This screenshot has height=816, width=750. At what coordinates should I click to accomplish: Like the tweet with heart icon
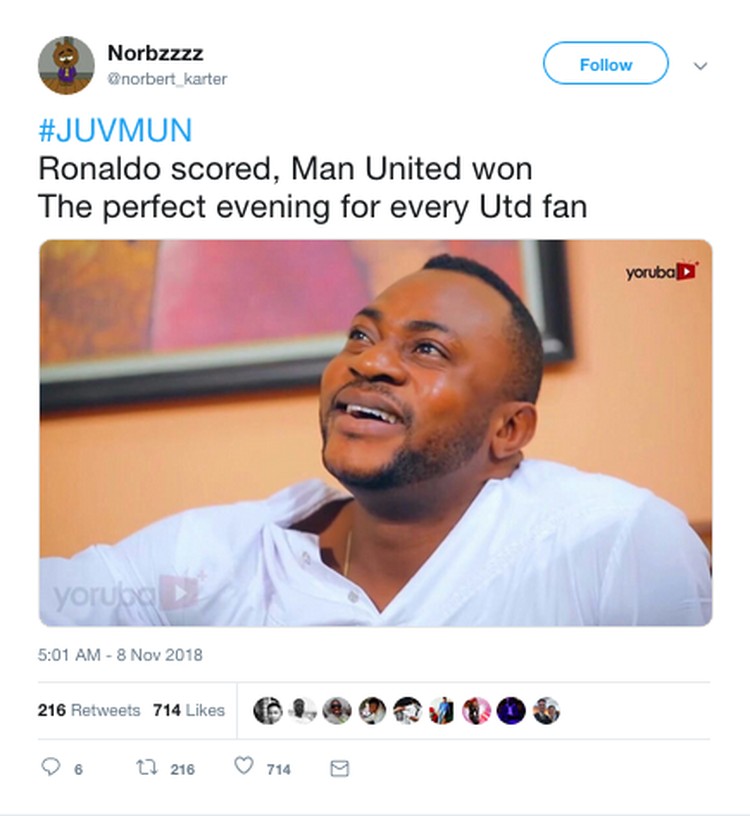(x=244, y=766)
